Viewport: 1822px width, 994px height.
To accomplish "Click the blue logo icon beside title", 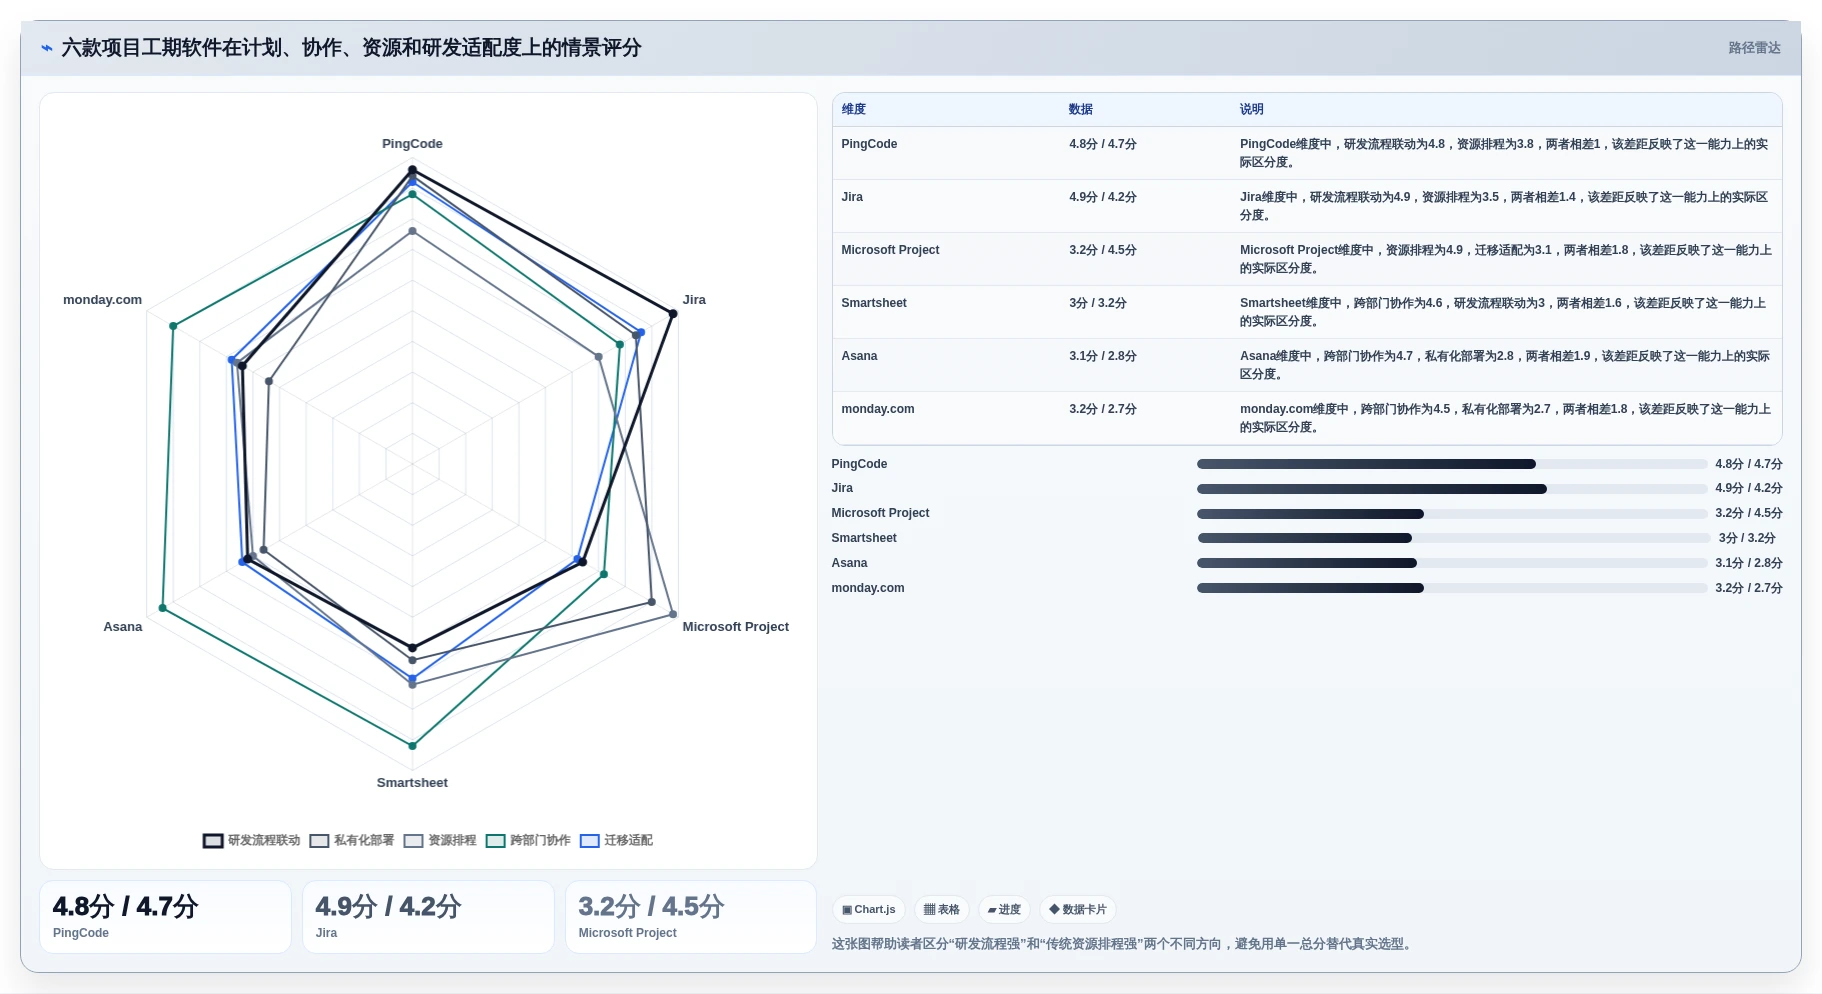I will [46, 48].
